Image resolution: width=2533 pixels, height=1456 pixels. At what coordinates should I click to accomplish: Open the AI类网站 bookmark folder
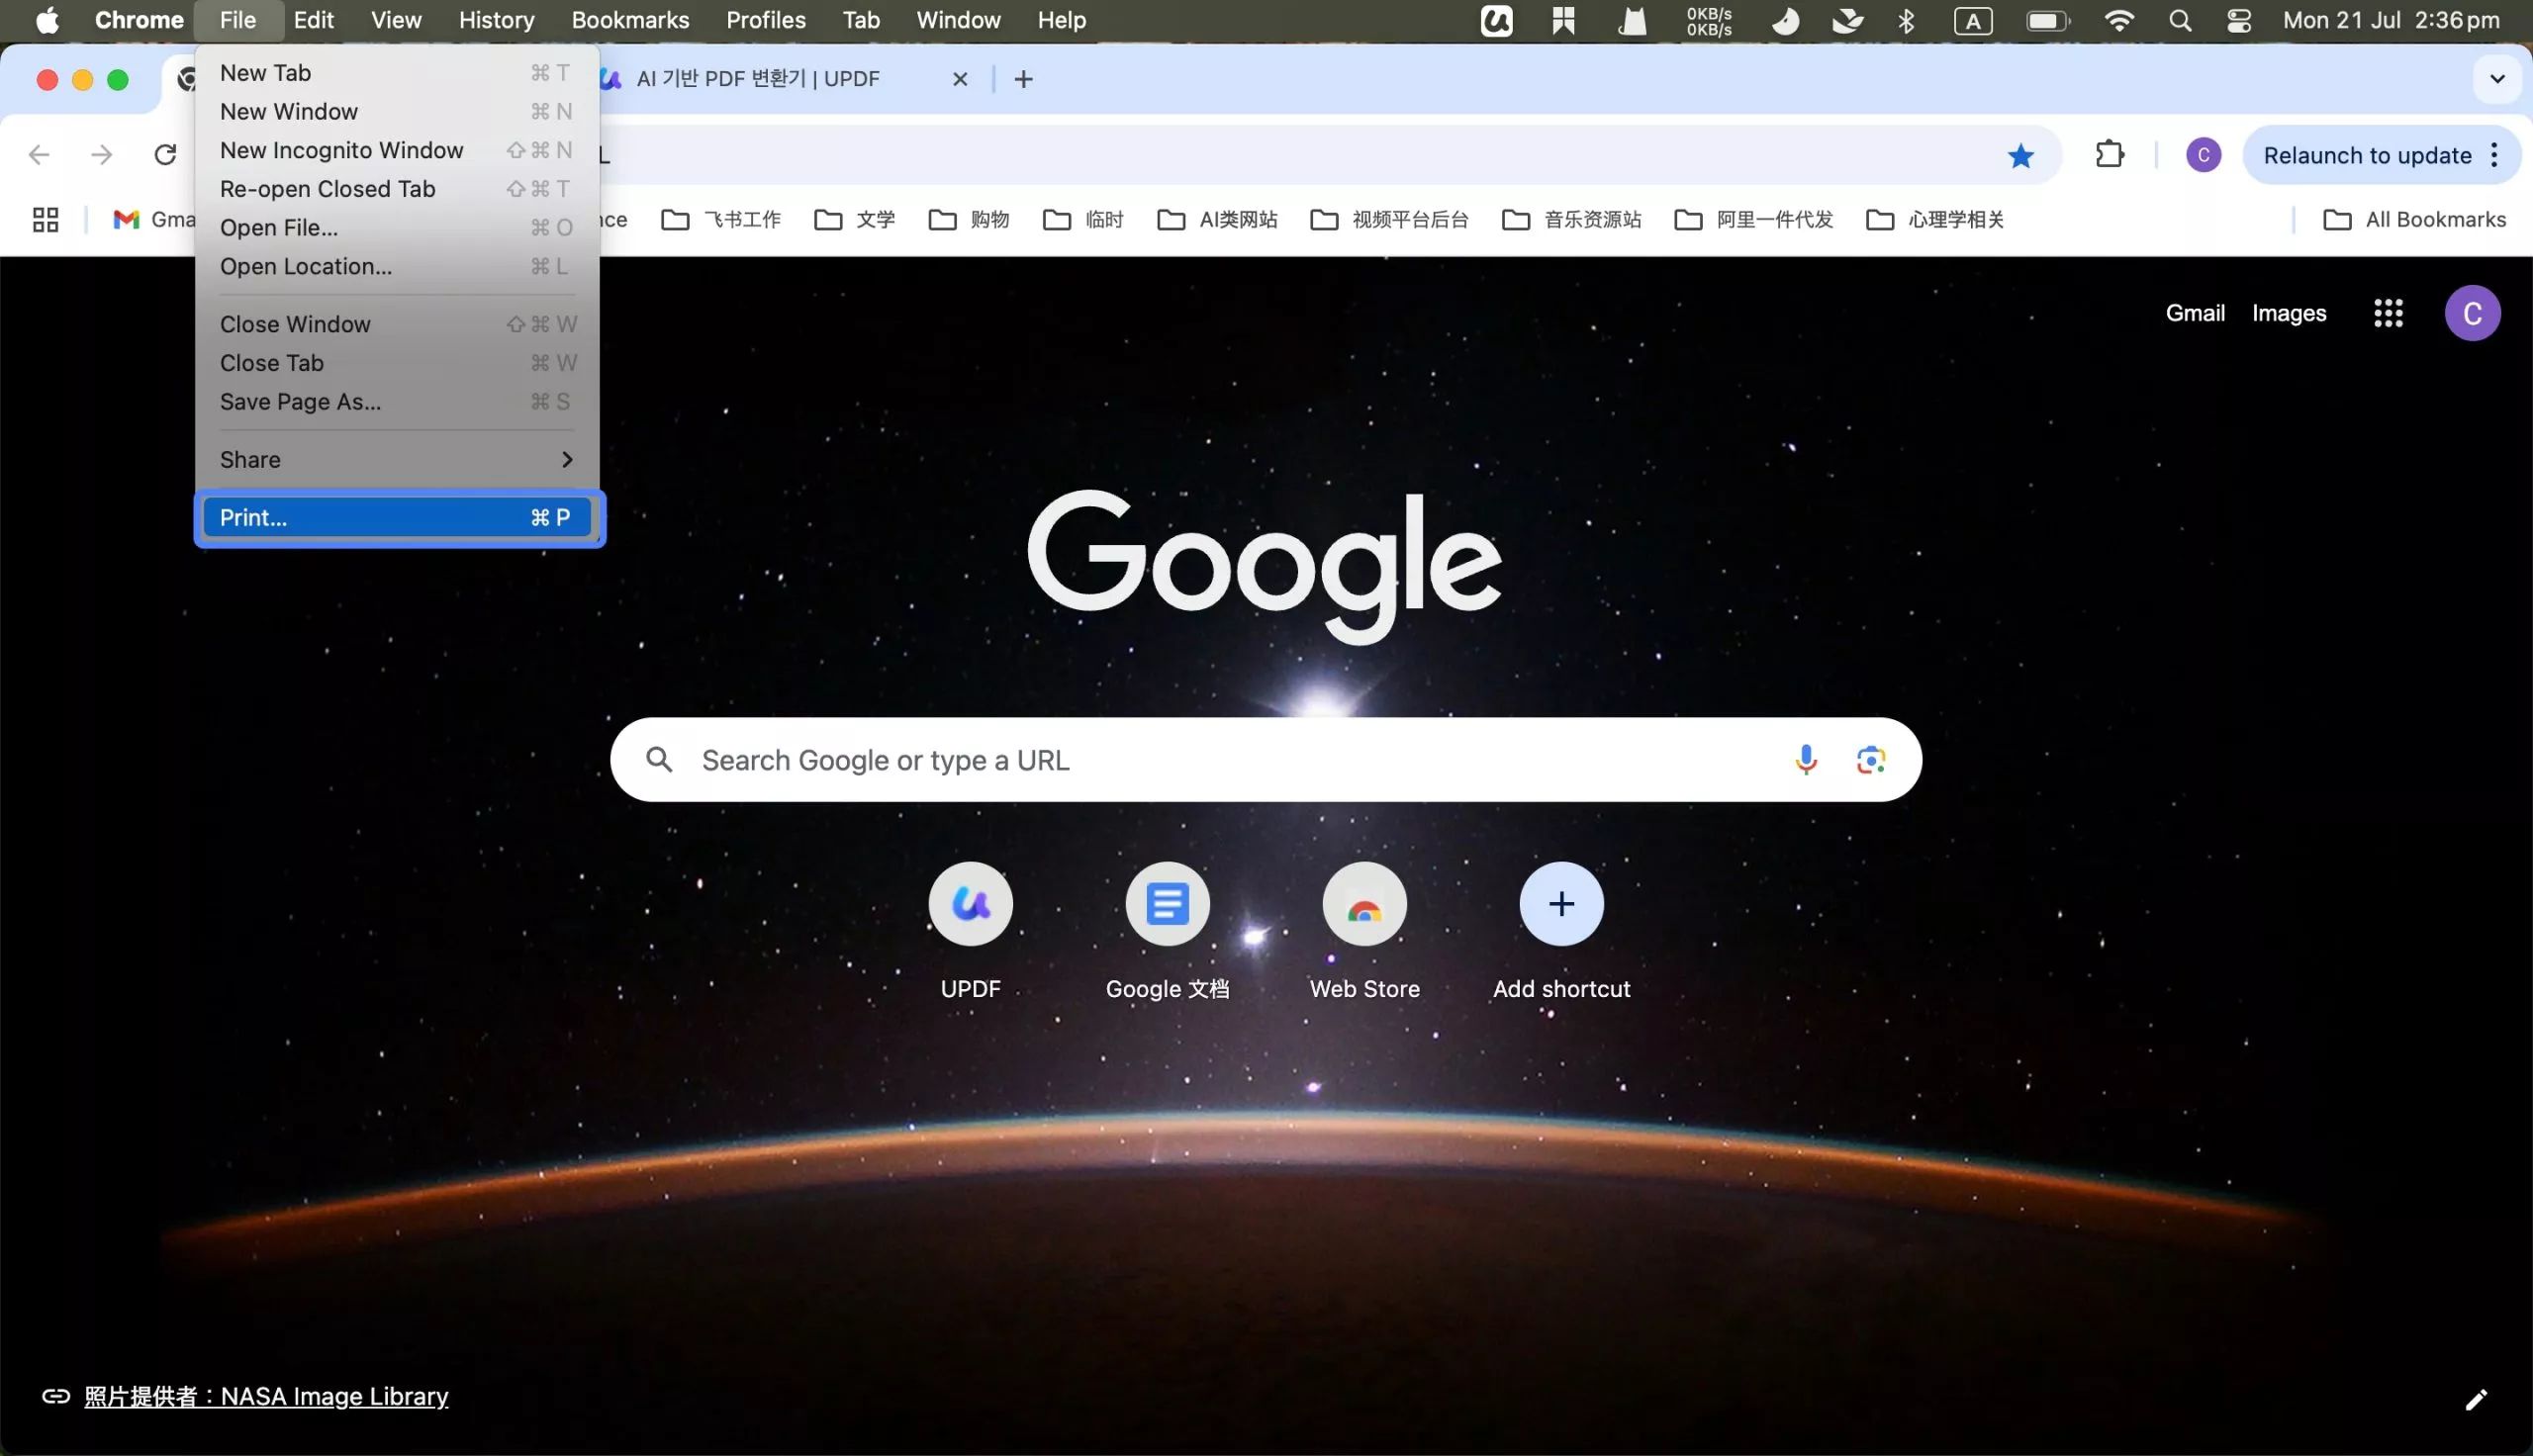coord(1217,219)
